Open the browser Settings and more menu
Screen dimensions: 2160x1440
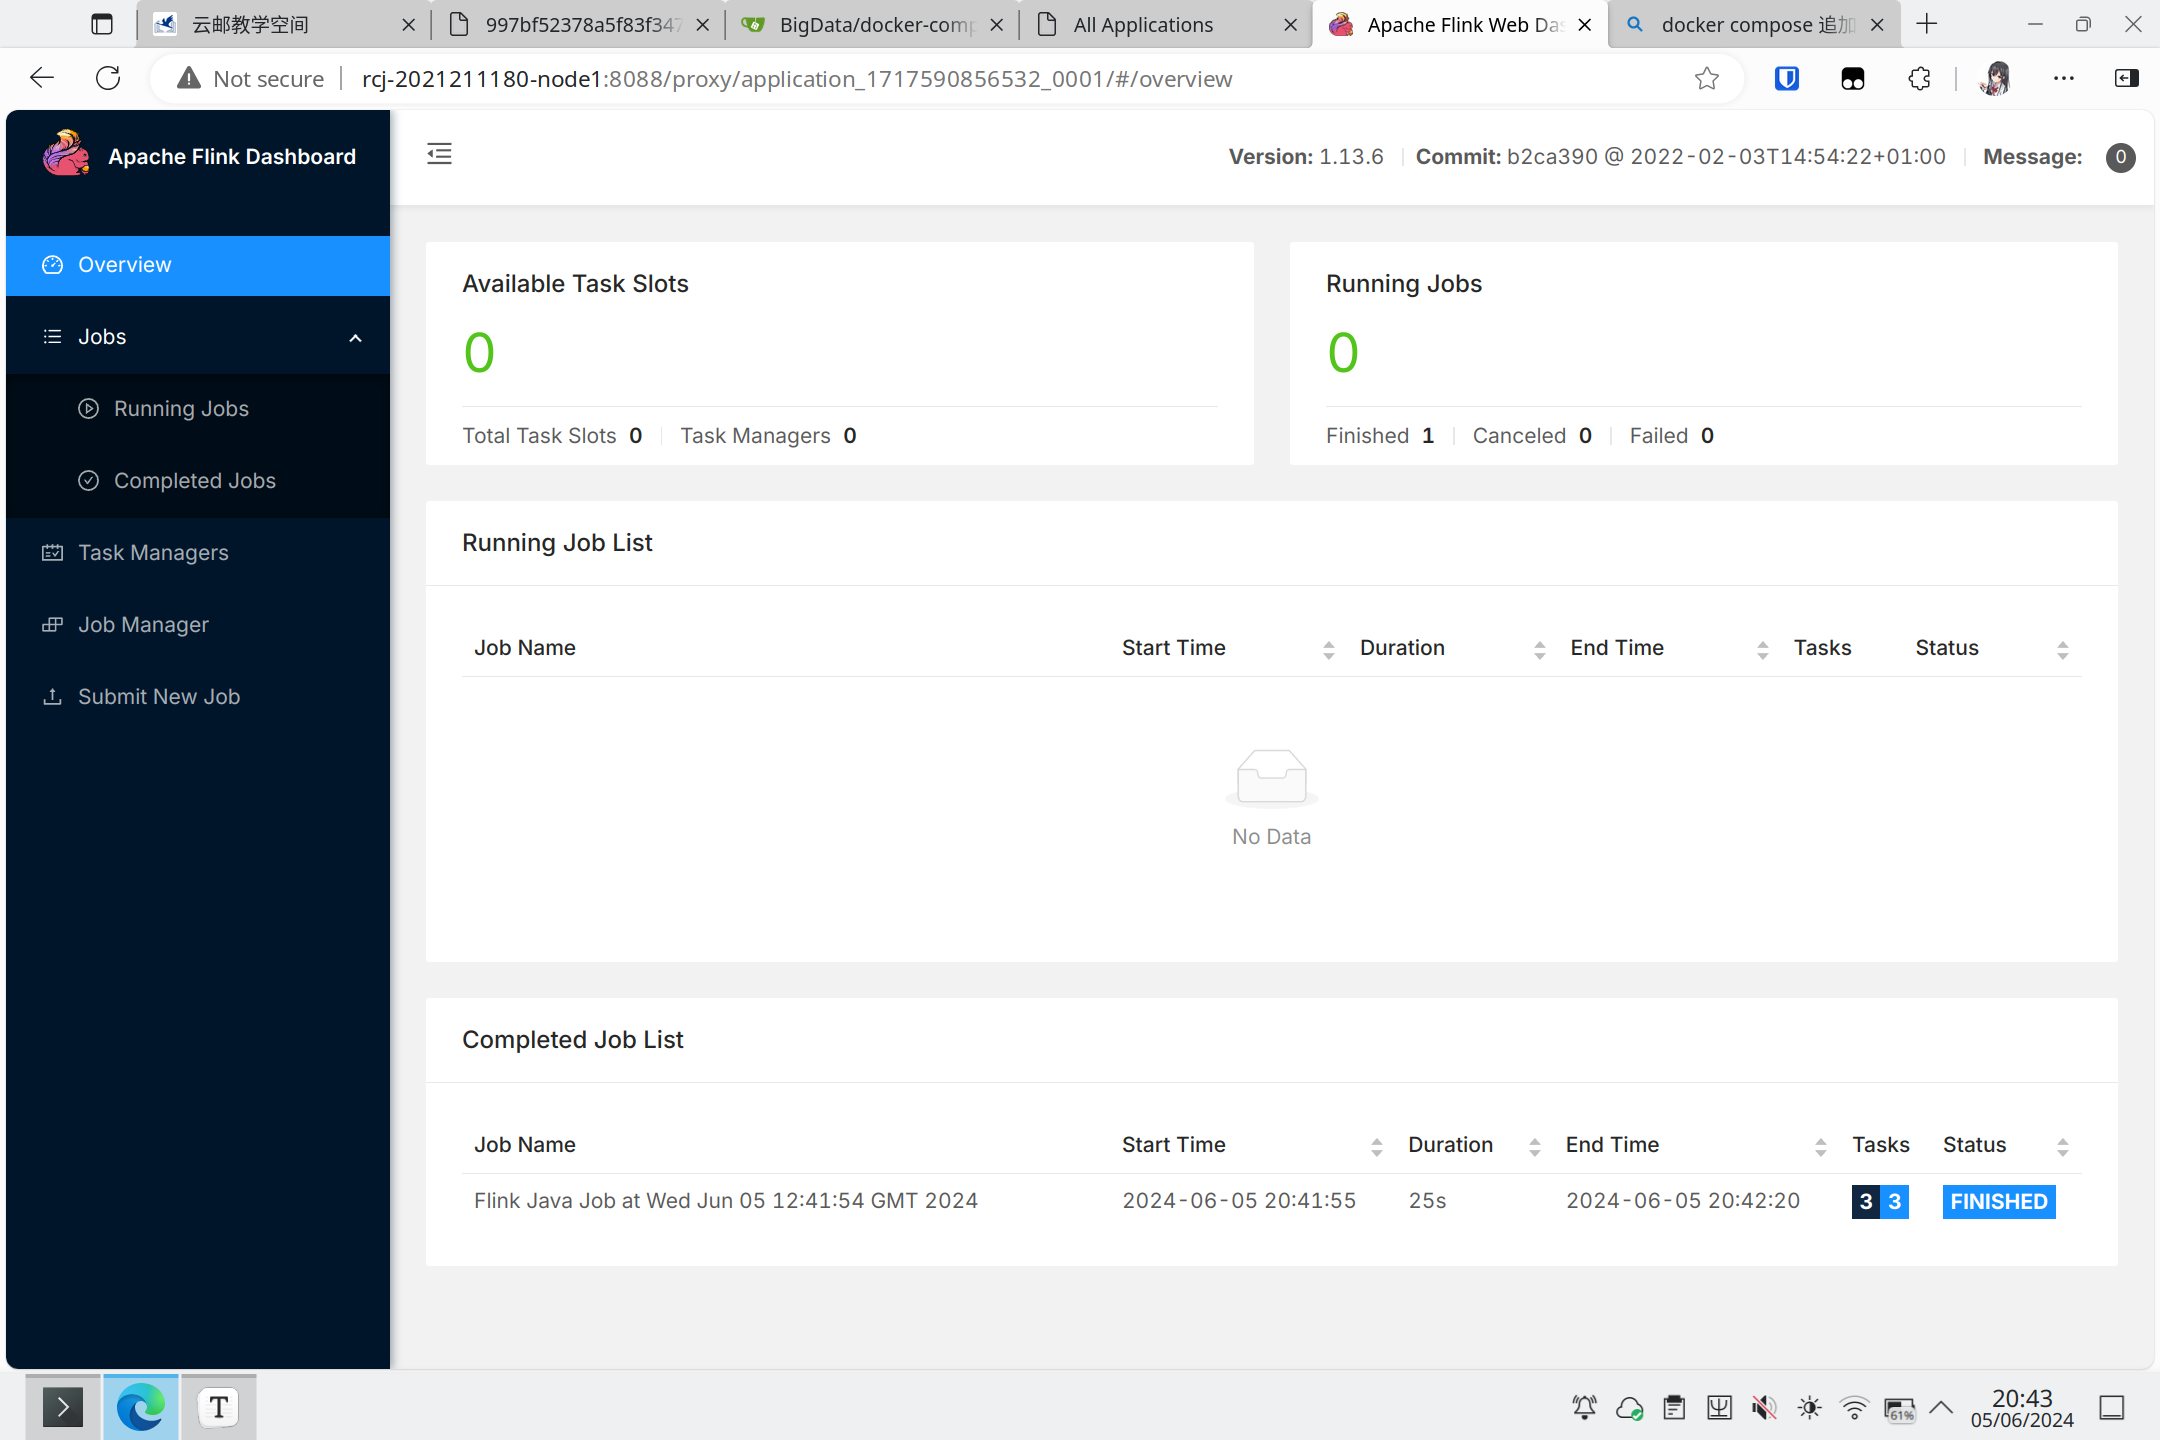[2063, 78]
